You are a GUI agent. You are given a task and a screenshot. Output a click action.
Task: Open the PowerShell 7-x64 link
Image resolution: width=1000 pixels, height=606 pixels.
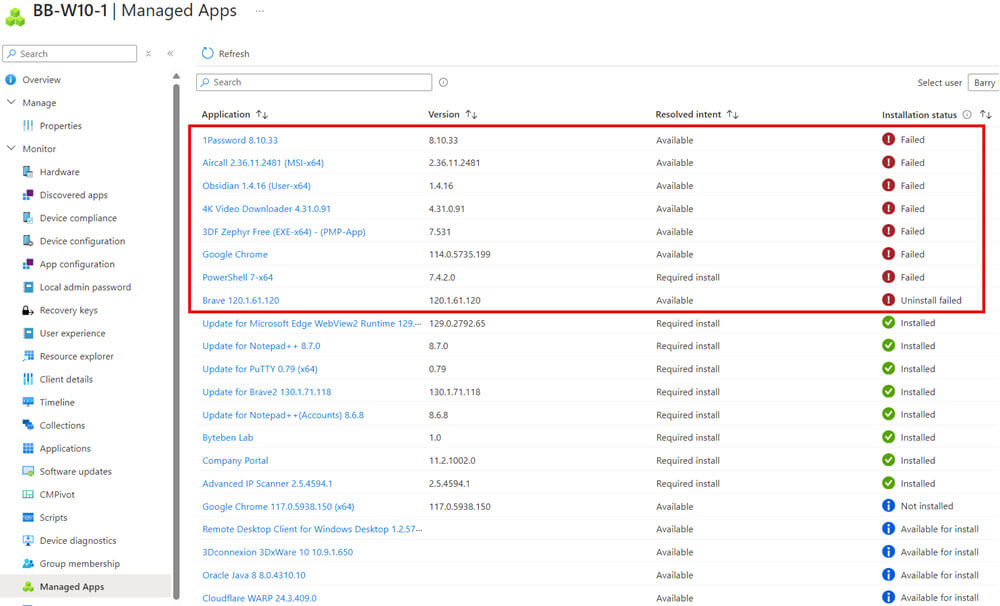pos(237,277)
